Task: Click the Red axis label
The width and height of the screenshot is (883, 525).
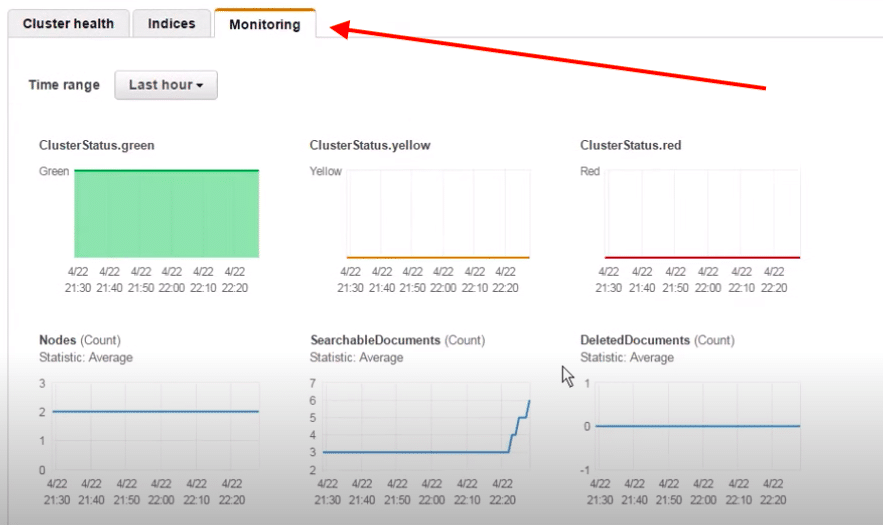Action: click(x=590, y=171)
